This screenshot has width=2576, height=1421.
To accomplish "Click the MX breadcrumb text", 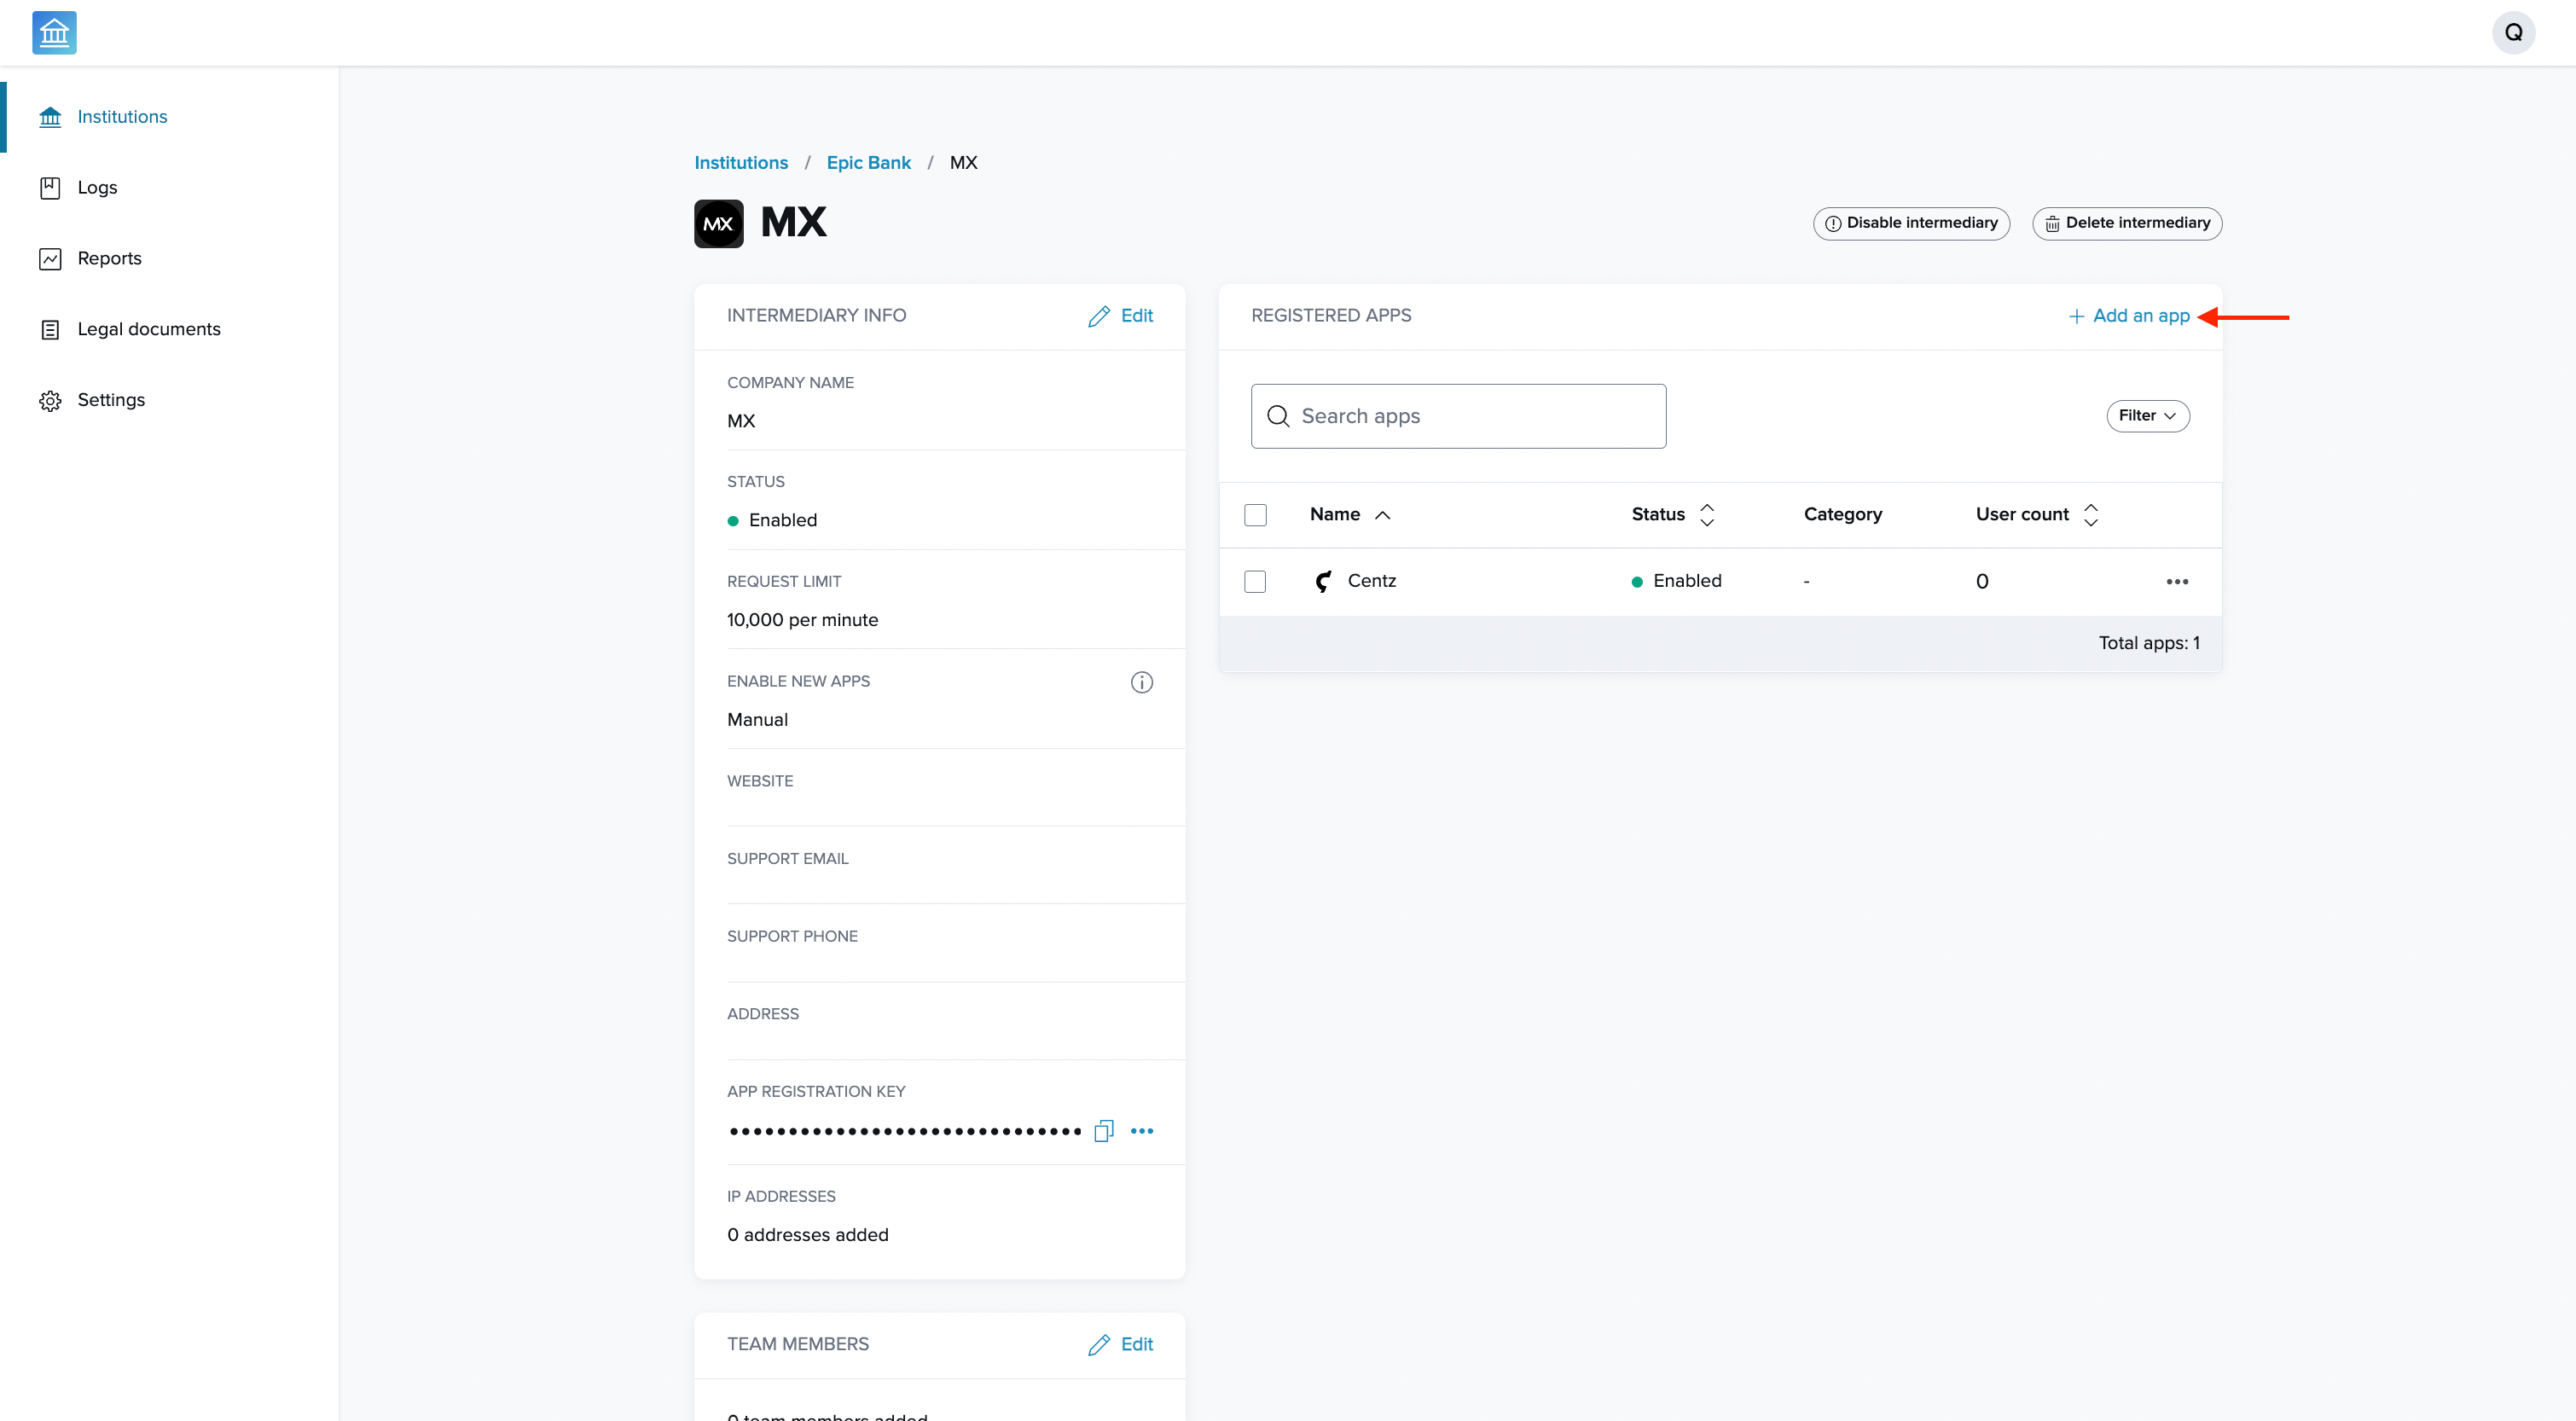I will click(x=963, y=163).
